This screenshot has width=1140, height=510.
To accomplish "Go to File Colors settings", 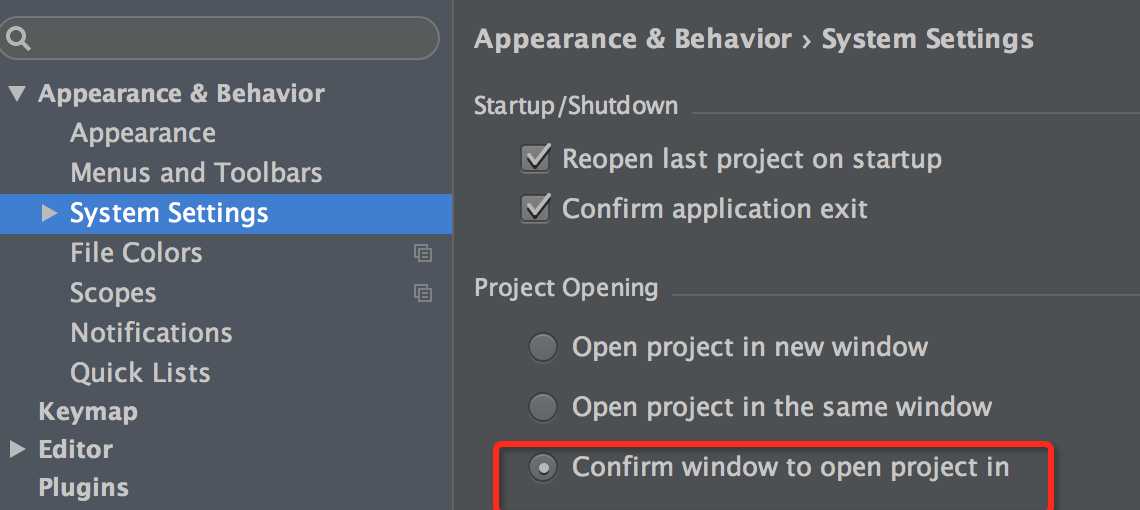I will tap(136, 253).
